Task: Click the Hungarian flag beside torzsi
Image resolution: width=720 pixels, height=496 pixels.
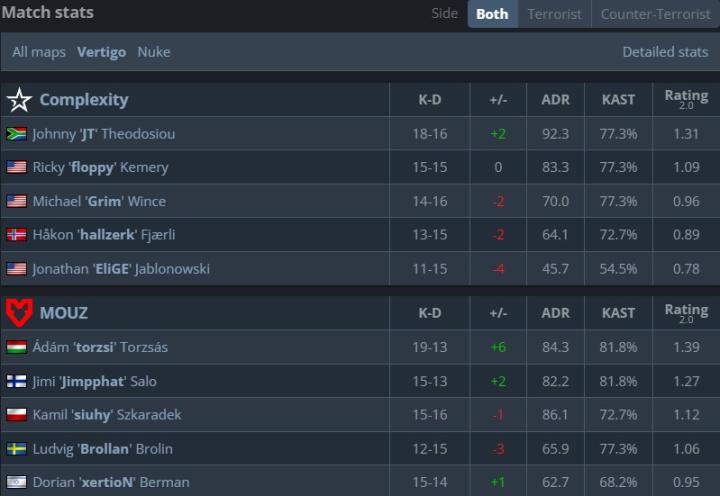Action: click(x=16, y=347)
